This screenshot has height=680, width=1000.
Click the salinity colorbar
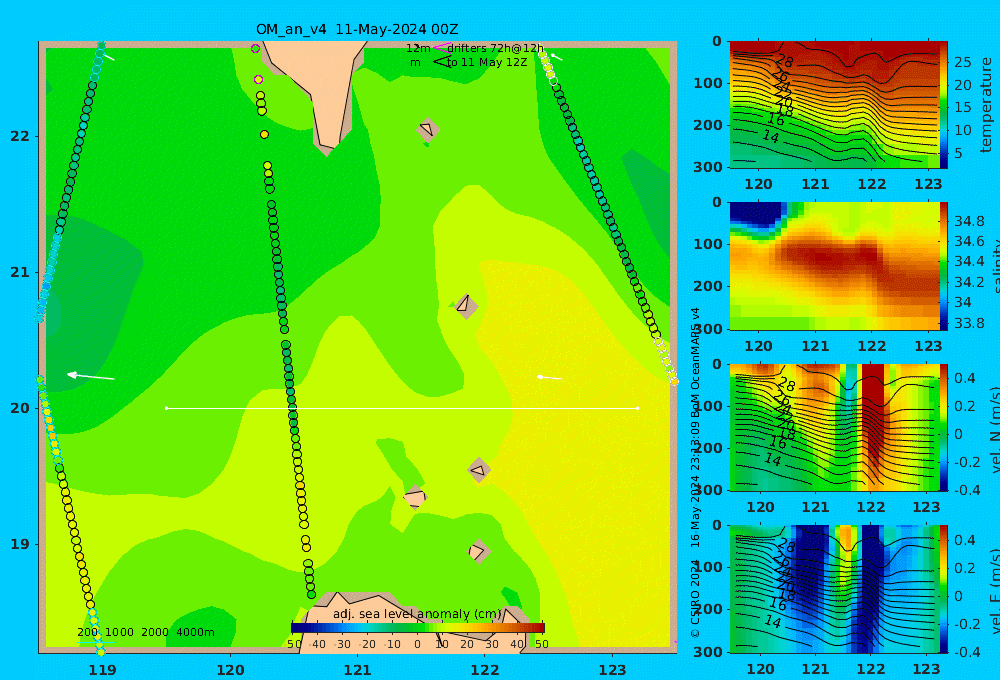944,266
